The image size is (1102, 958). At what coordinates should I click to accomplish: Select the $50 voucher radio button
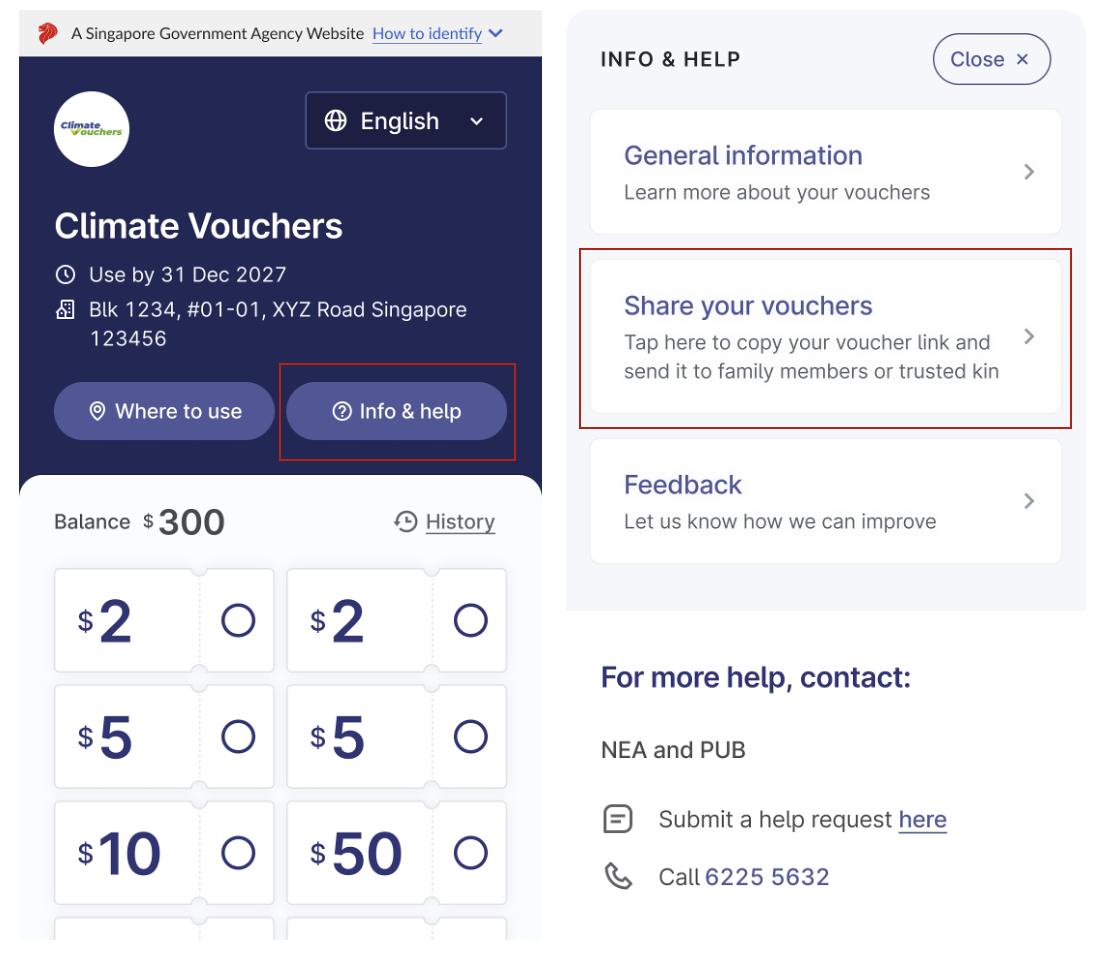(x=470, y=853)
